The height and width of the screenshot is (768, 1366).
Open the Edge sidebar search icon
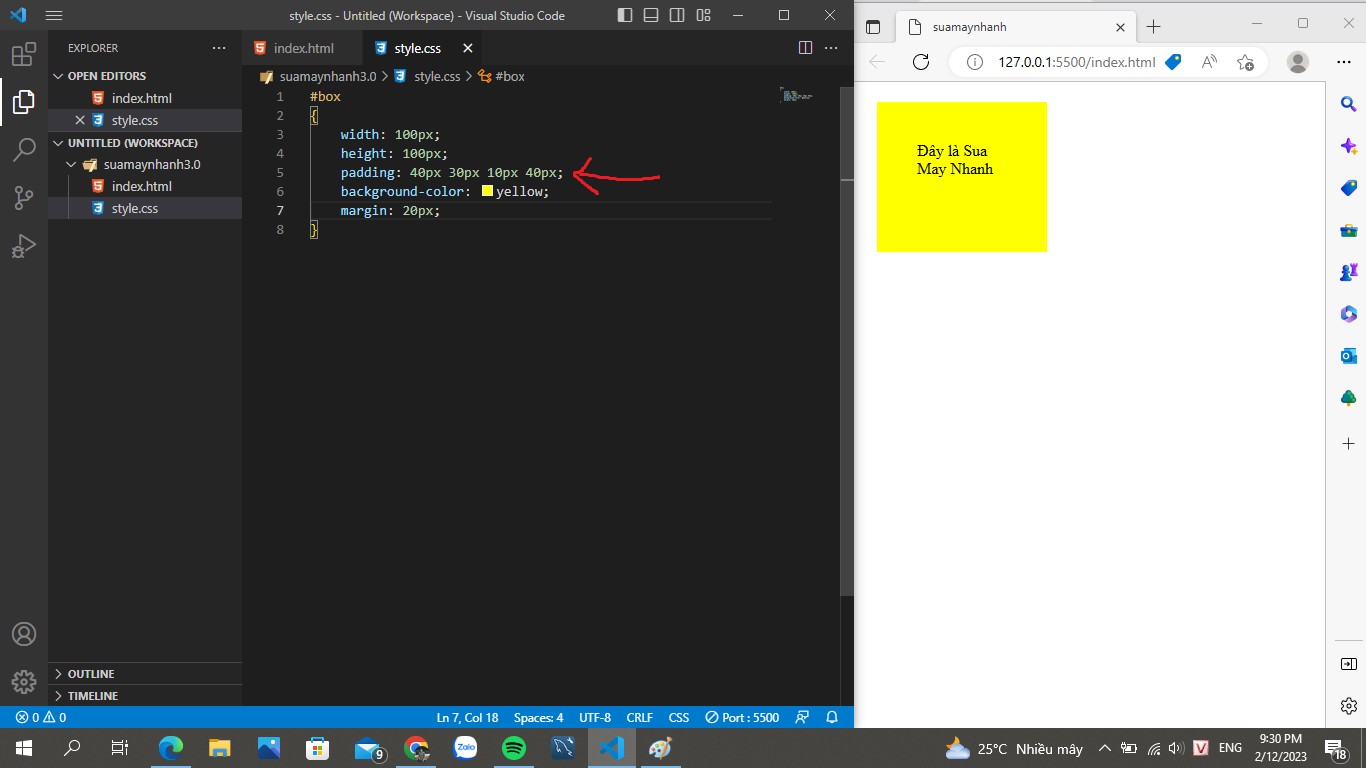(1348, 104)
